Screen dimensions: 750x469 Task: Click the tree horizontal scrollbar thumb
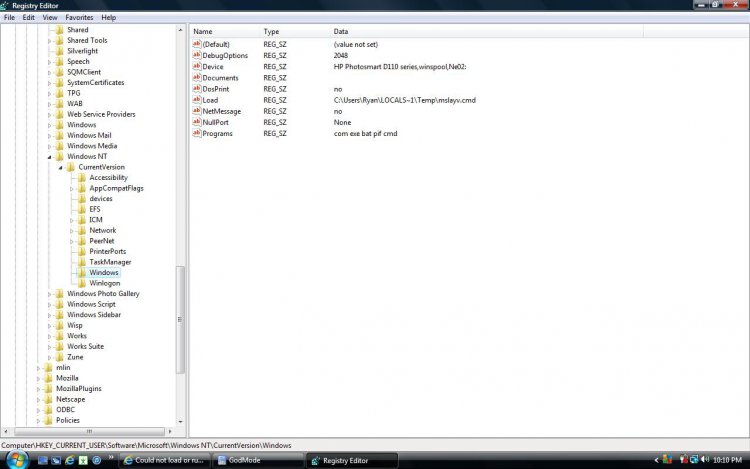coord(89,431)
